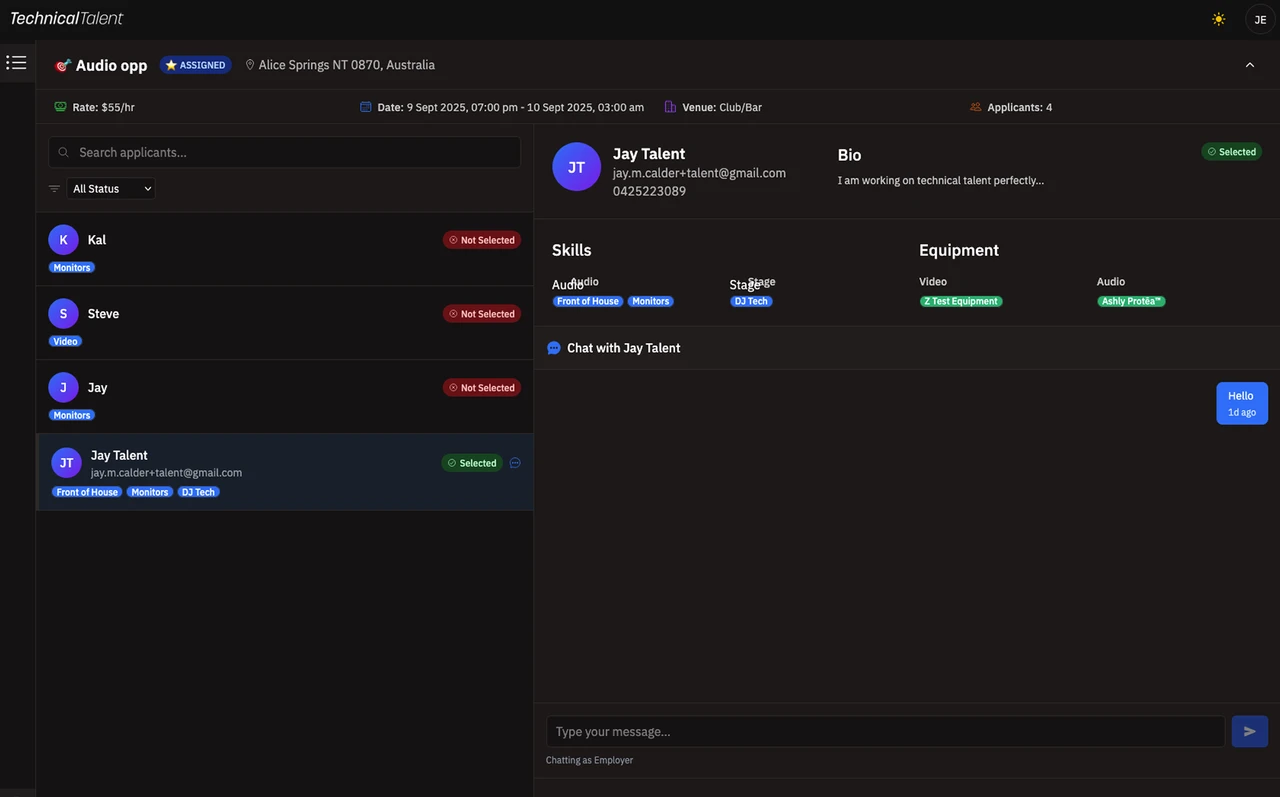Click the TechnicalTalent logo

67,18
